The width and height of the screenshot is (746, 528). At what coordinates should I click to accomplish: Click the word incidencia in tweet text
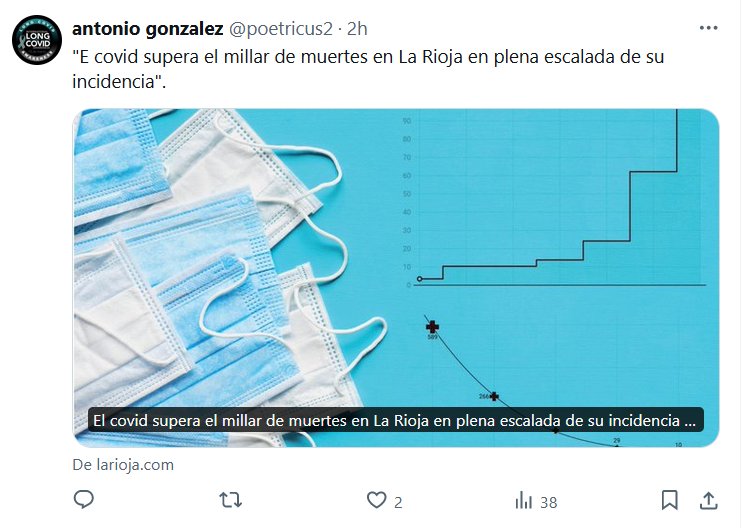click(114, 81)
